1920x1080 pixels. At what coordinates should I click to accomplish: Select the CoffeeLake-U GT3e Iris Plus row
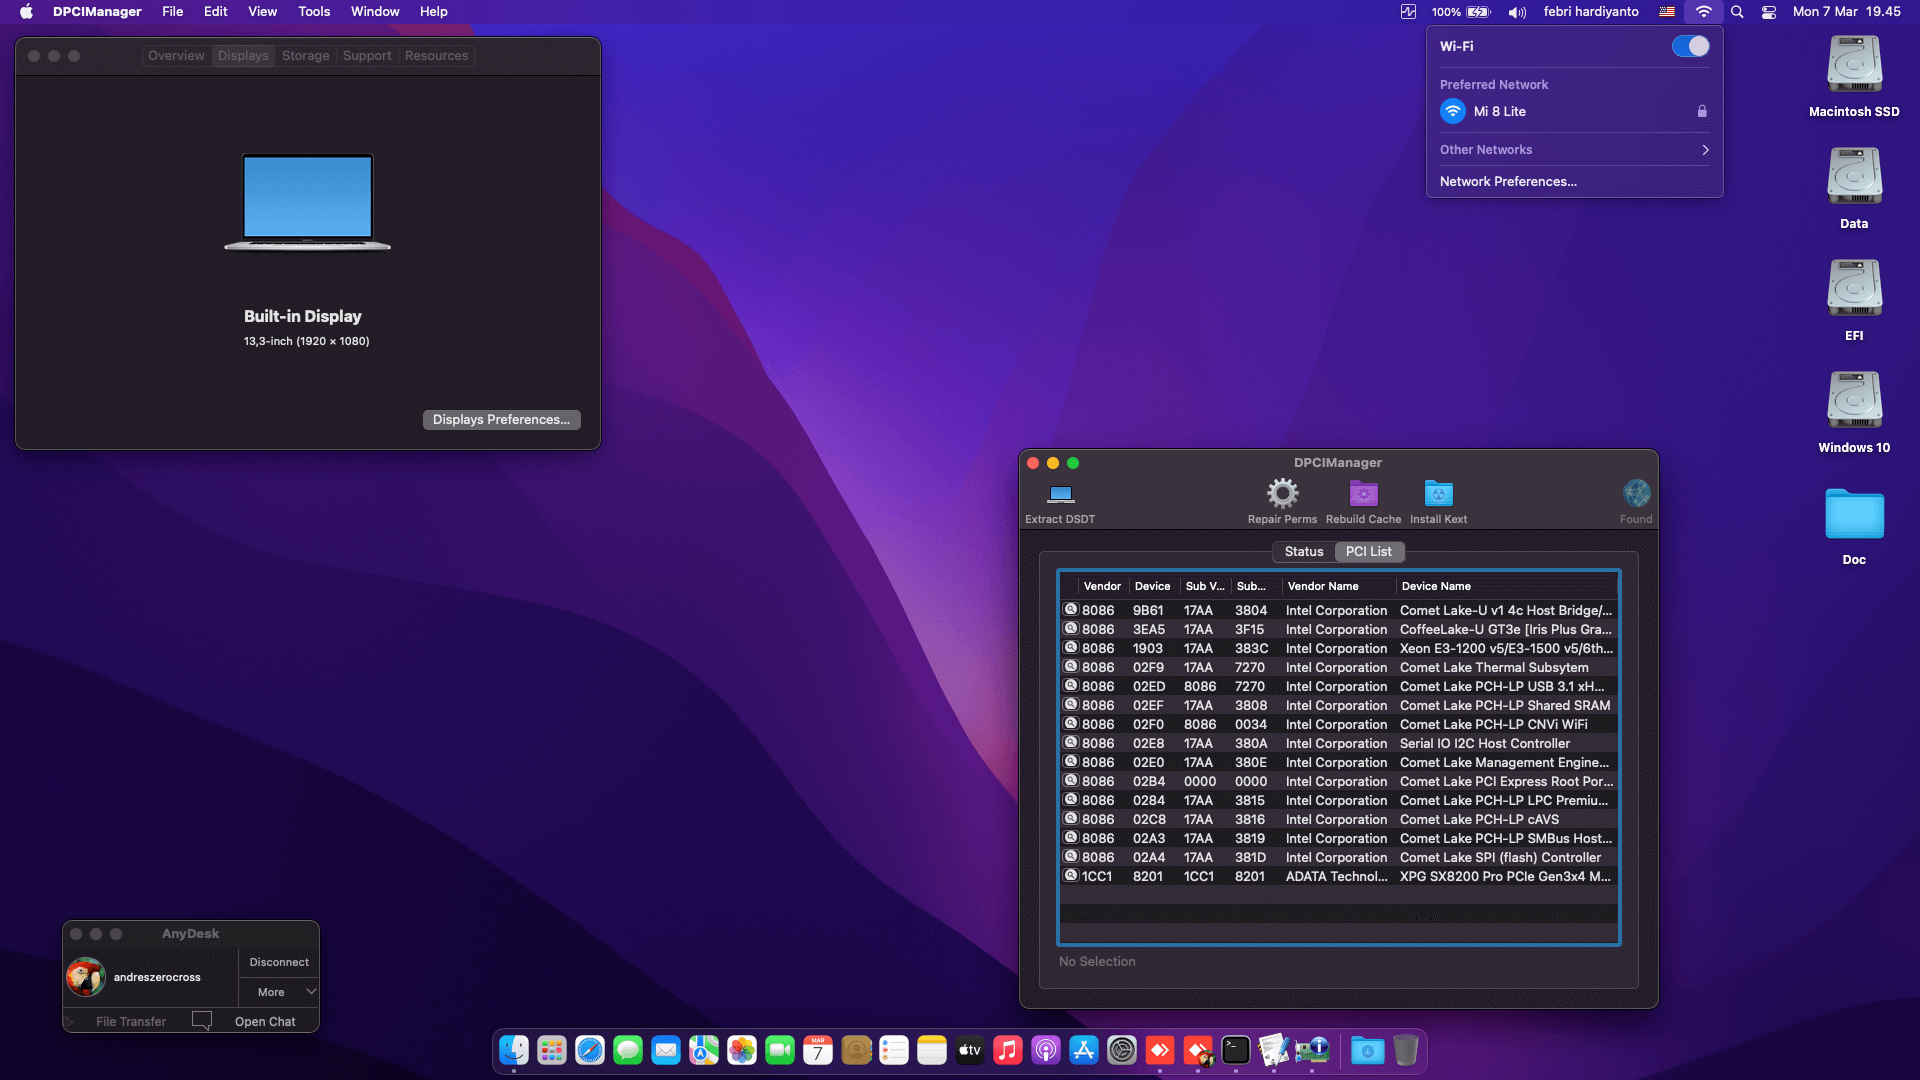point(1339,630)
